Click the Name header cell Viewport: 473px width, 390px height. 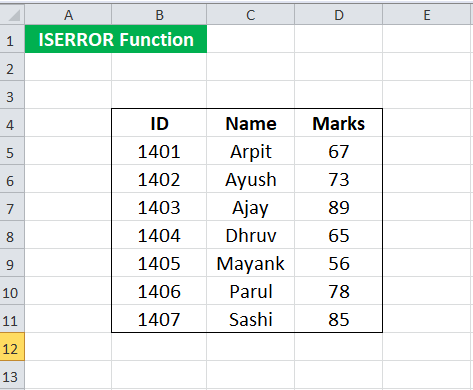250,123
